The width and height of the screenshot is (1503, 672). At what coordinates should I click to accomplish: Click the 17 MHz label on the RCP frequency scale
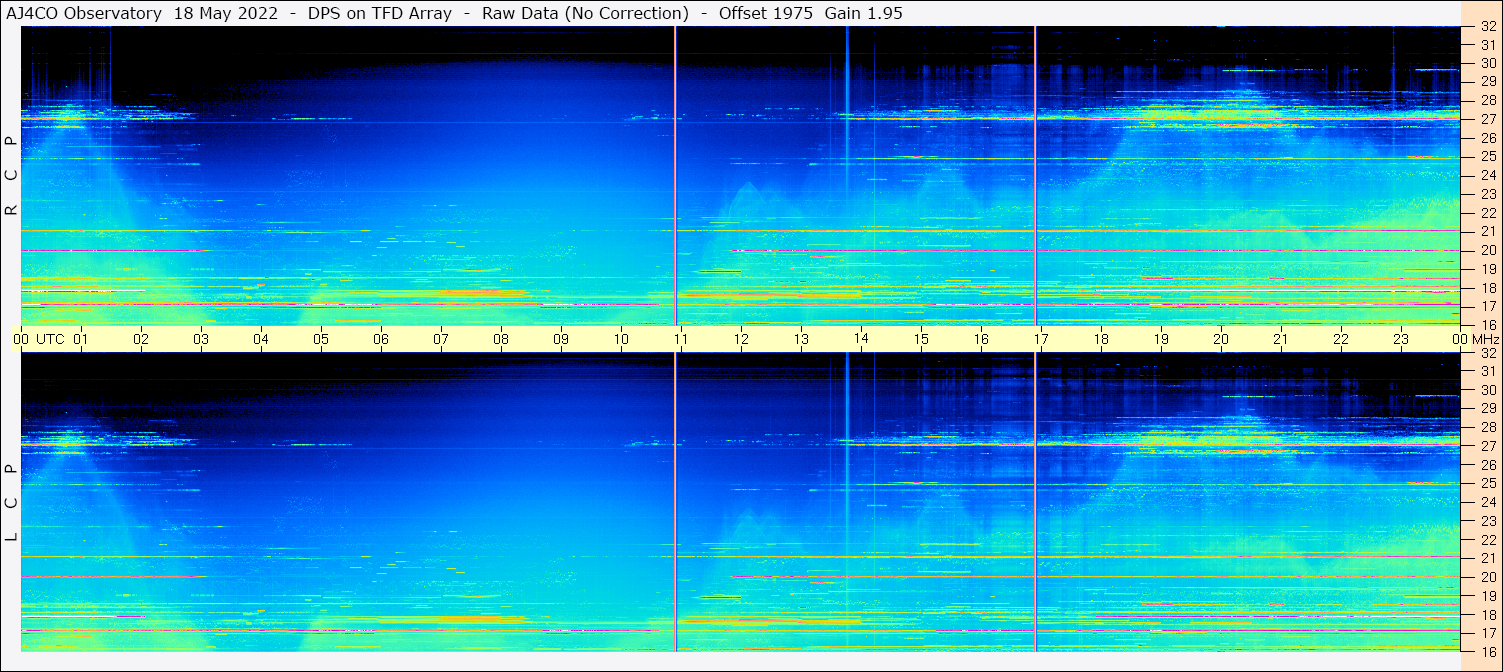coord(1488,306)
